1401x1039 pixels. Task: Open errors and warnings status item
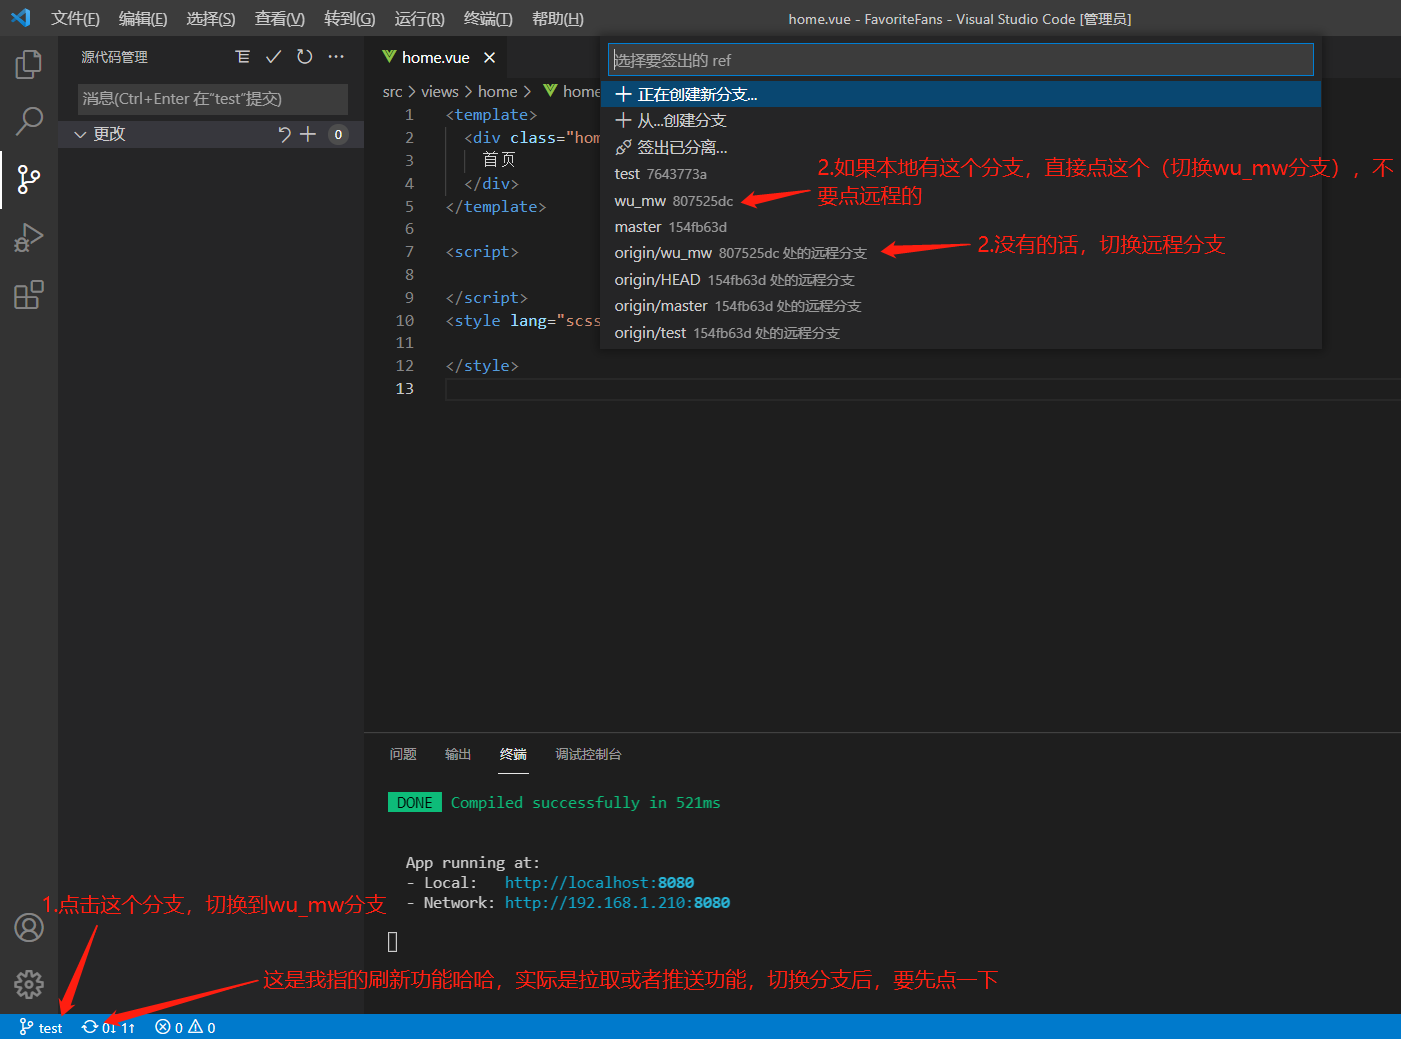point(186,1027)
